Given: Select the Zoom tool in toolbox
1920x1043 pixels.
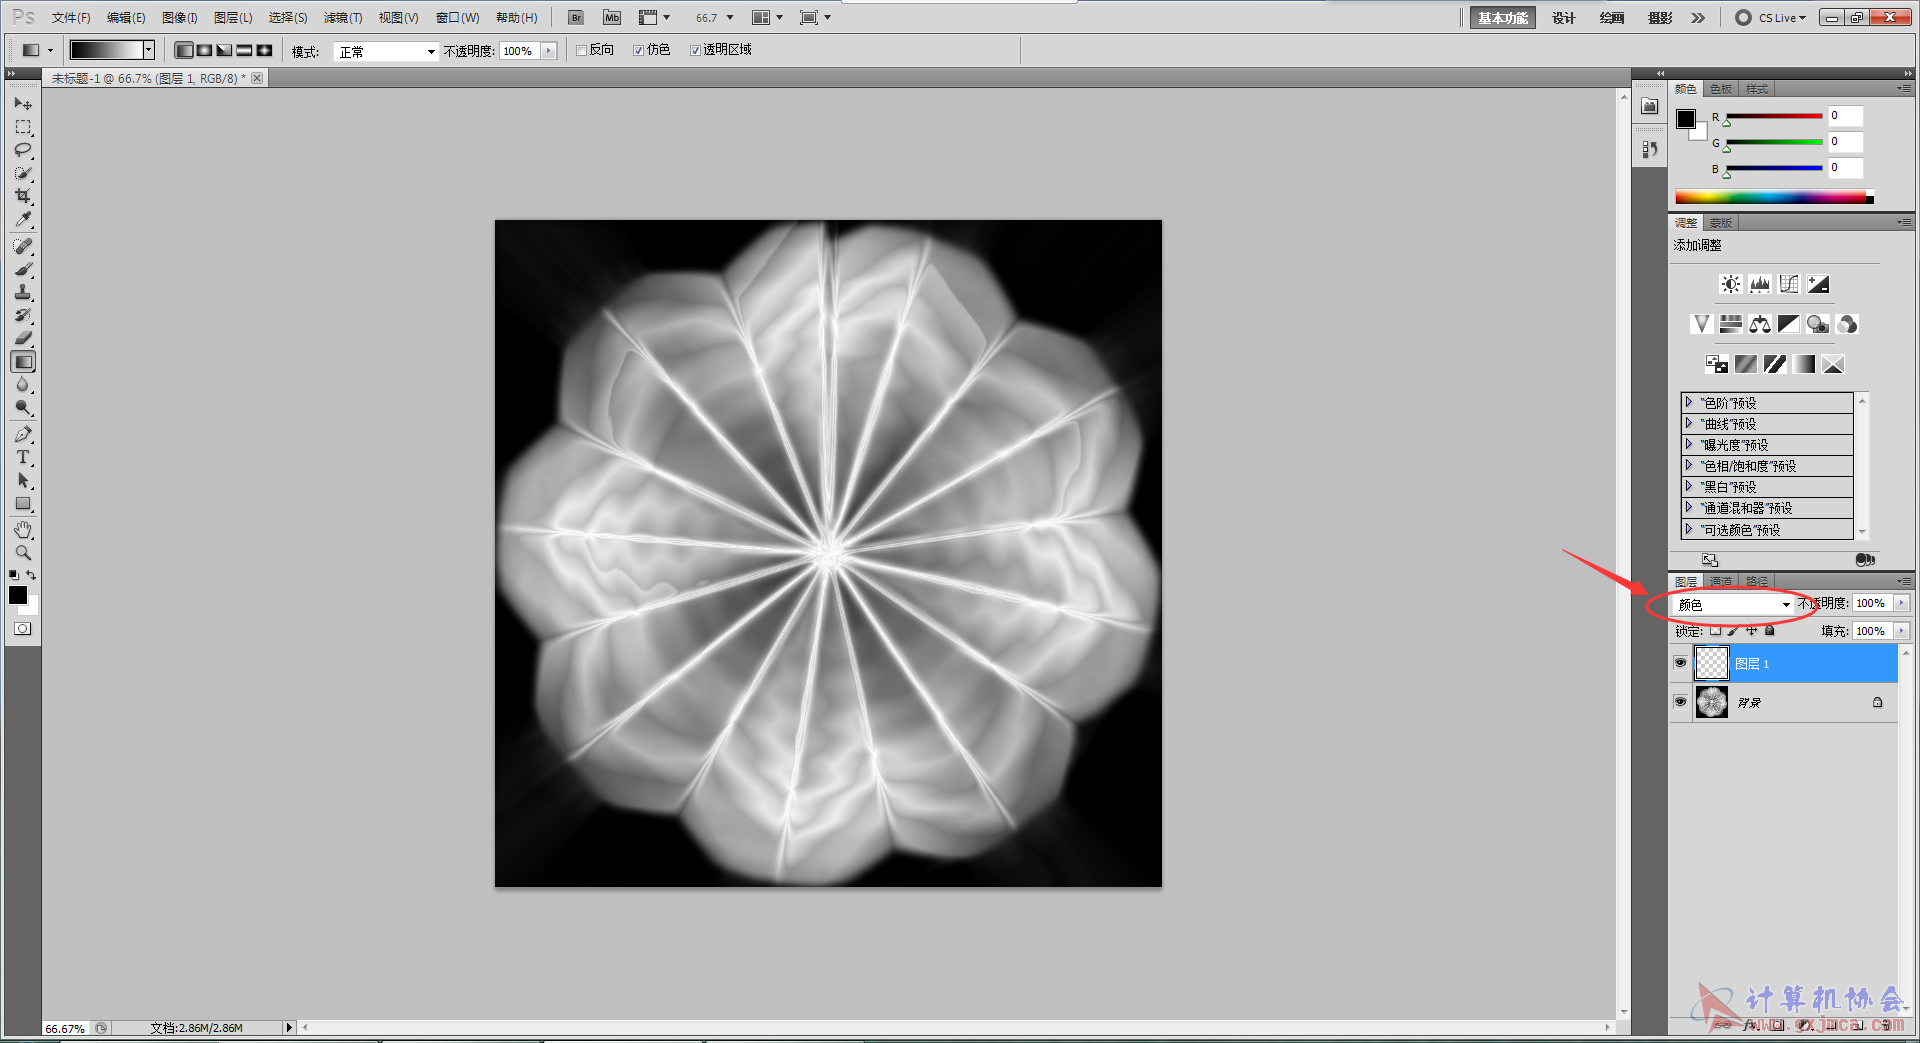Looking at the screenshot, I should pyautogui.click(x=23, y=553).
